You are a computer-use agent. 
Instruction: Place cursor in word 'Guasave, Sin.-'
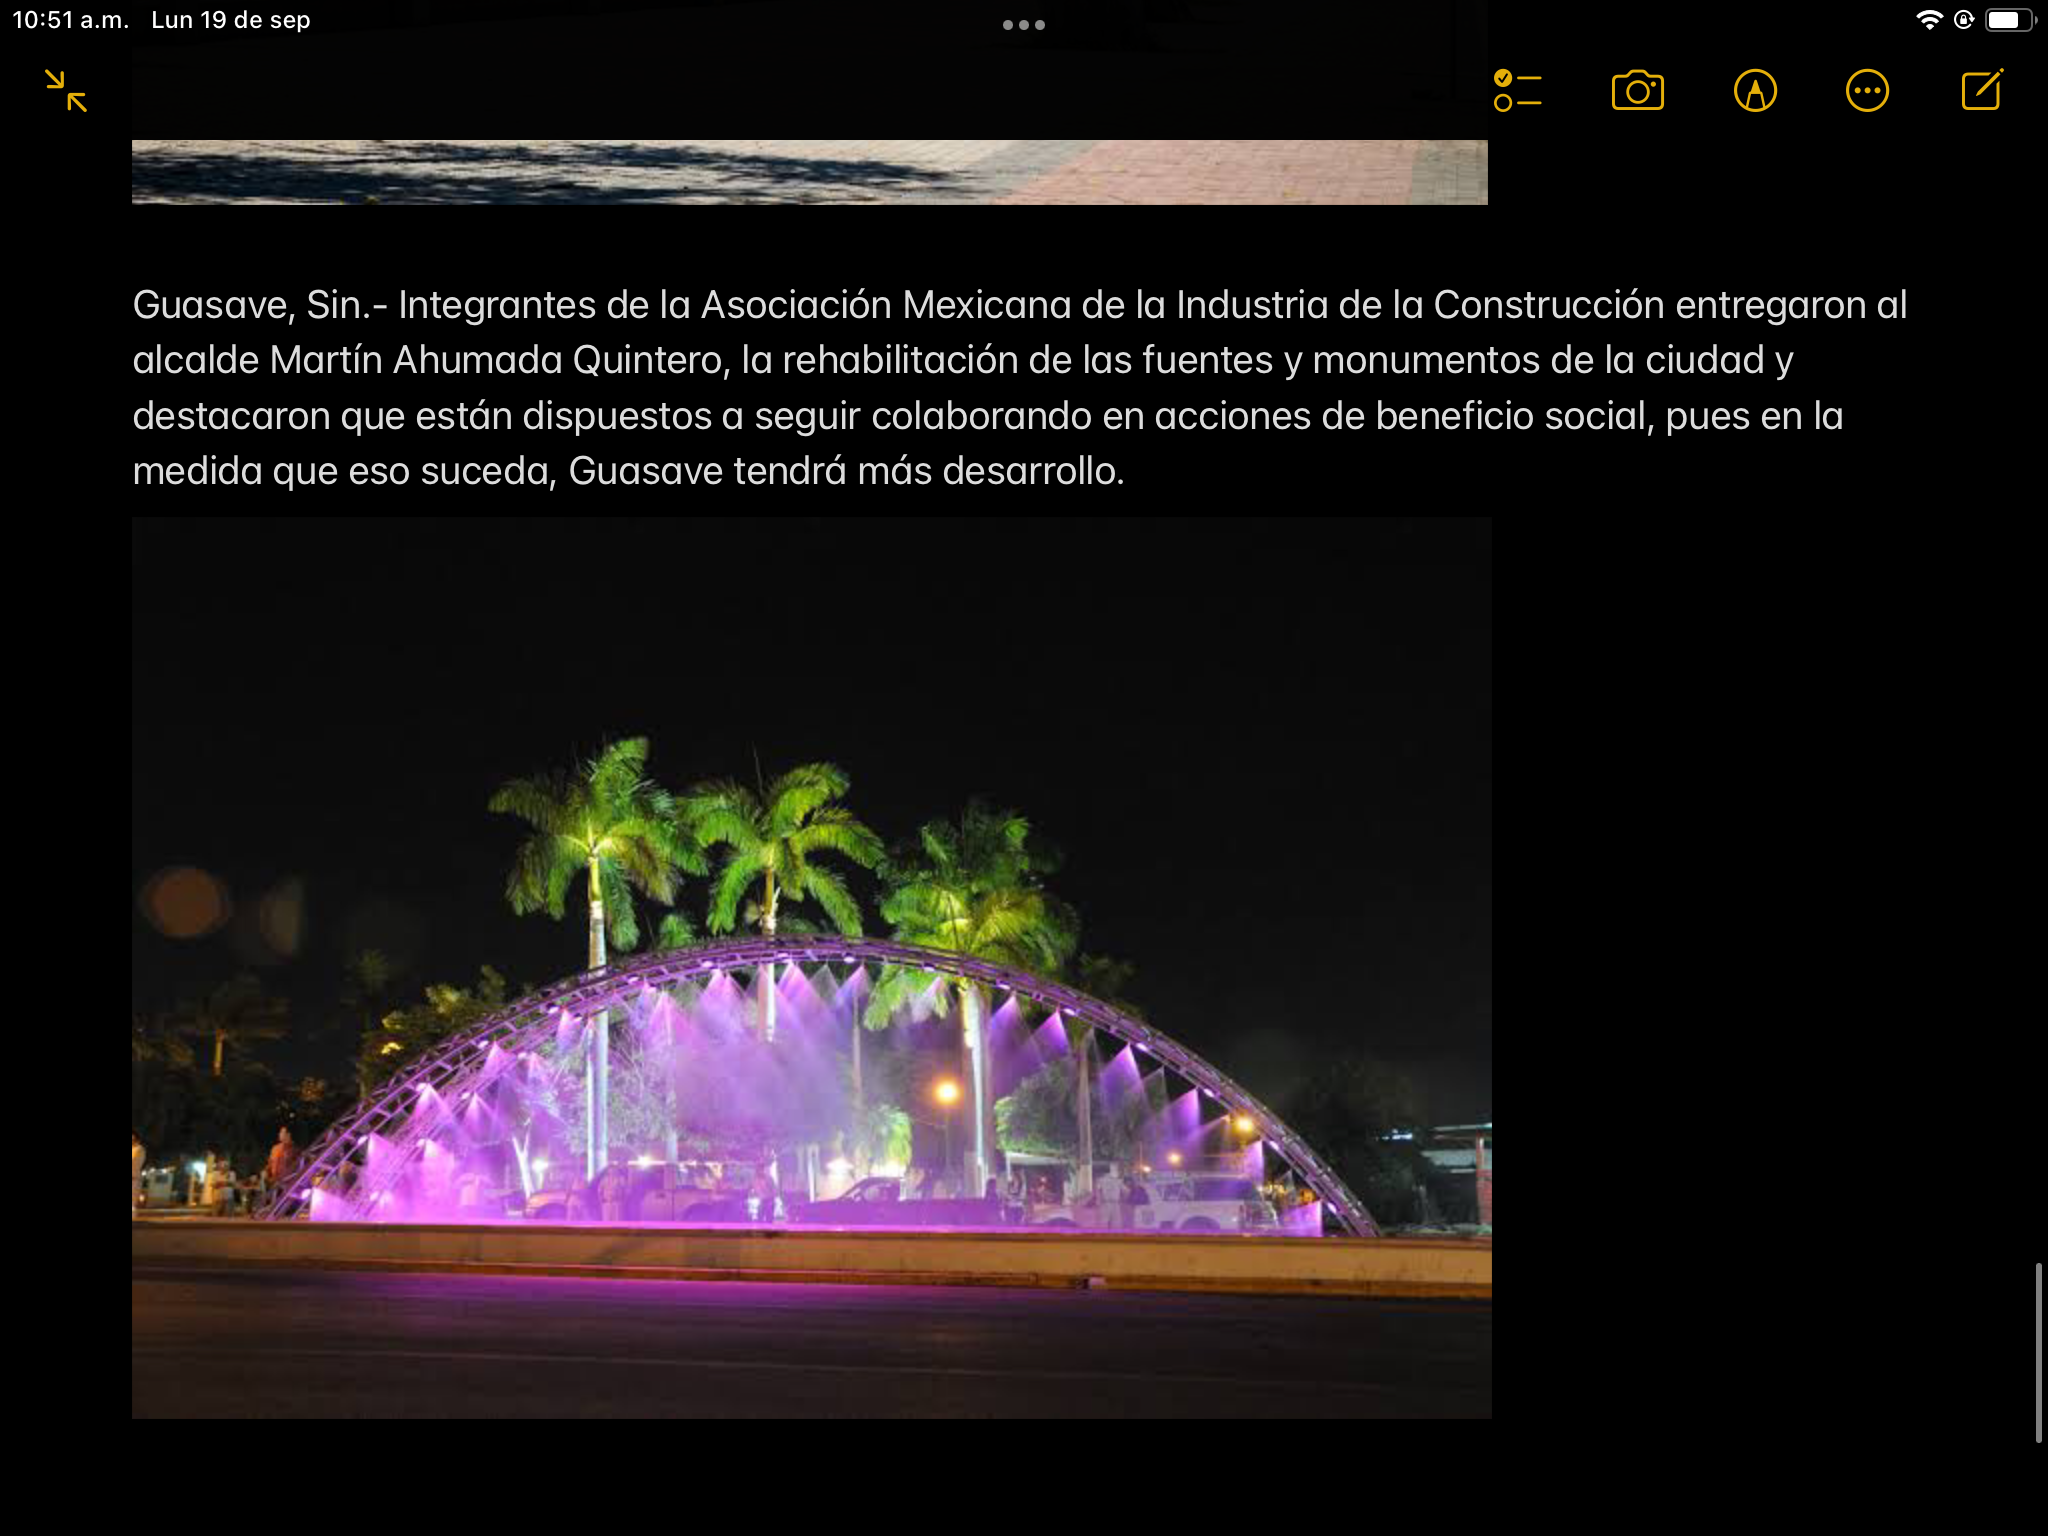258,305
